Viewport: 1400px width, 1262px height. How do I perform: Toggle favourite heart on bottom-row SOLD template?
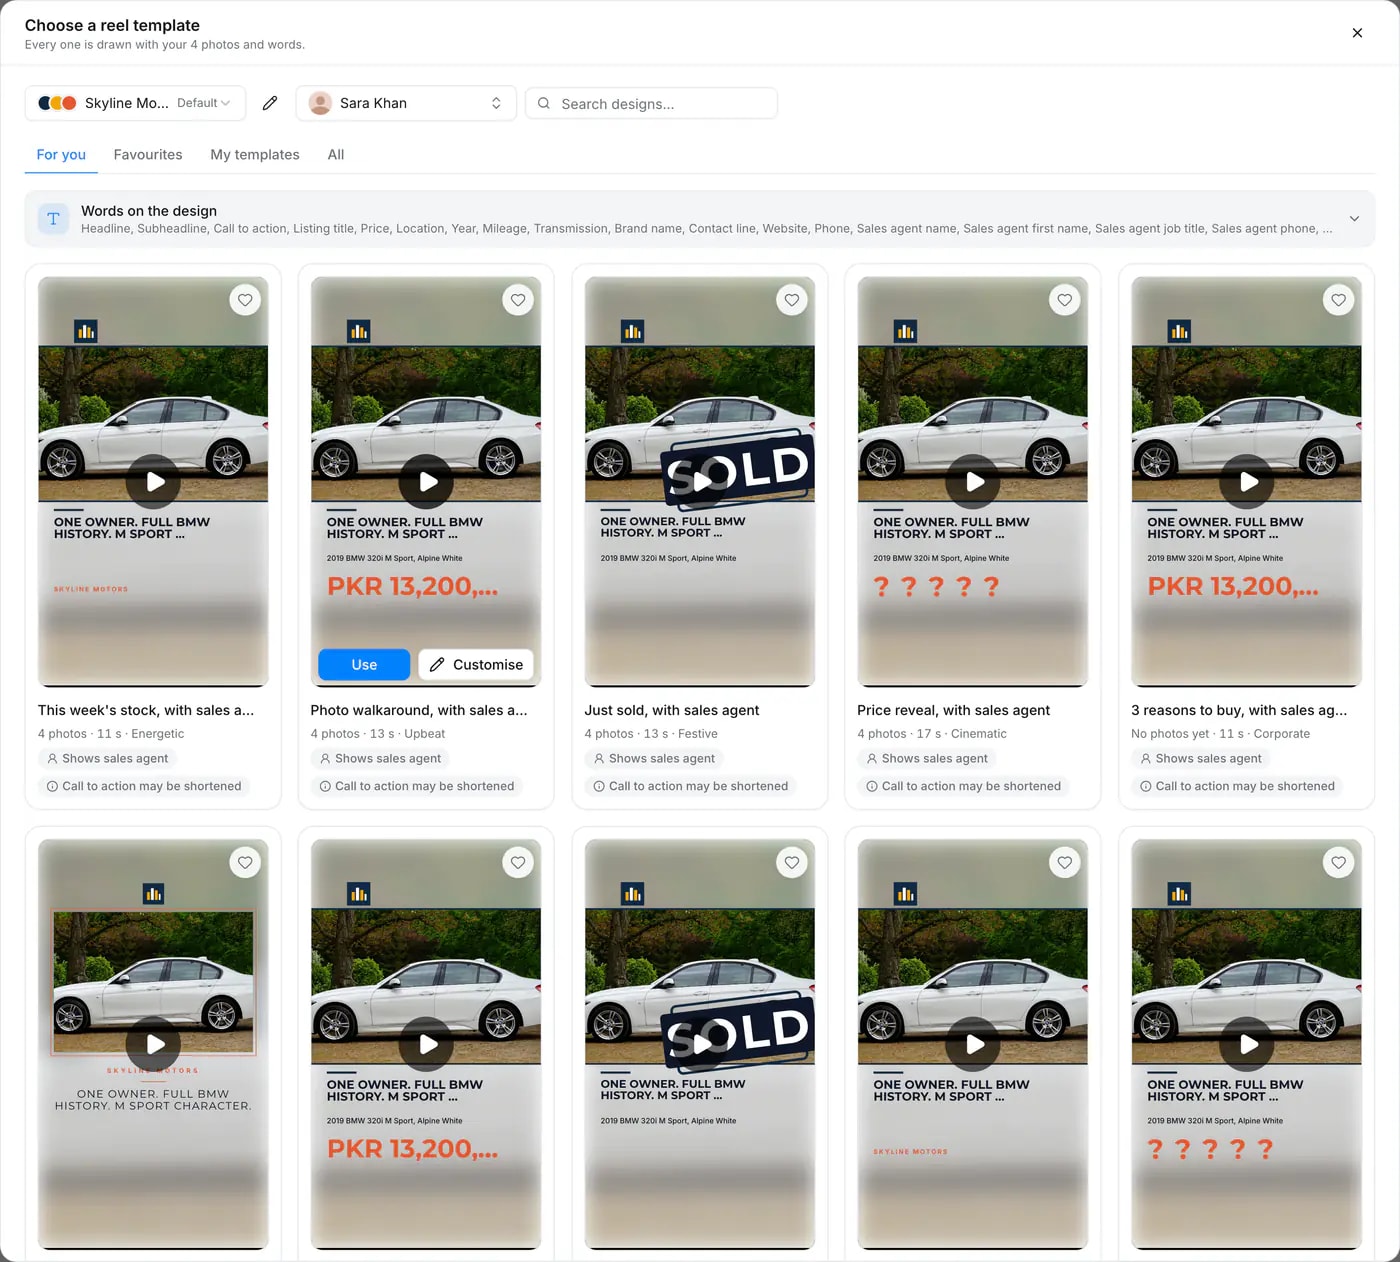coord(792,862)
